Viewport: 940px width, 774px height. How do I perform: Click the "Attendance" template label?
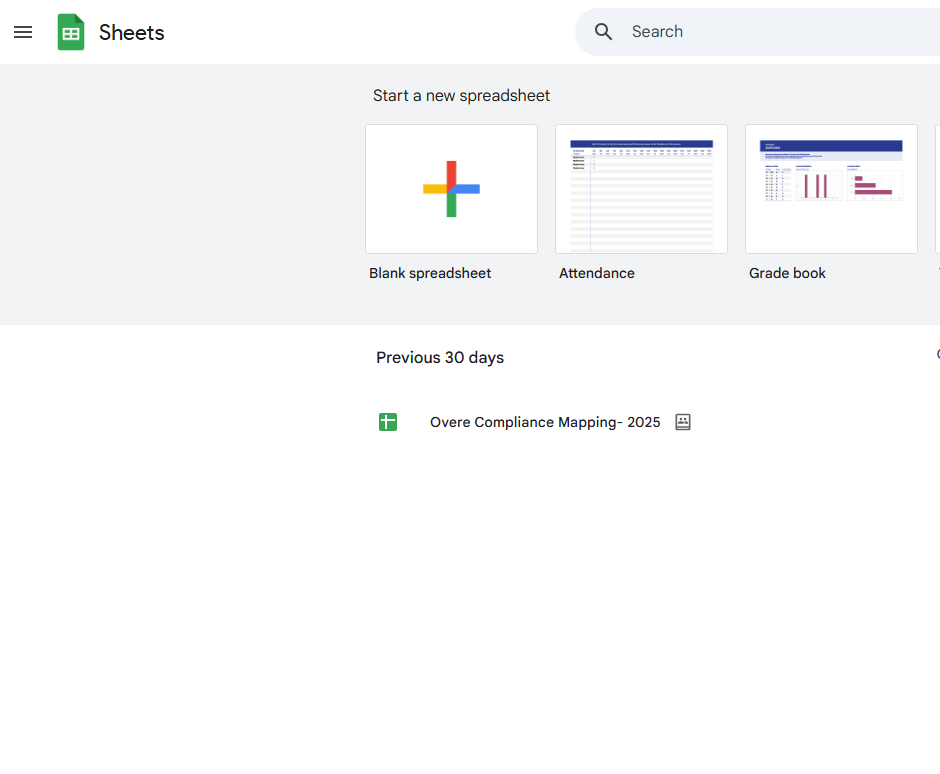coord(597,273)
